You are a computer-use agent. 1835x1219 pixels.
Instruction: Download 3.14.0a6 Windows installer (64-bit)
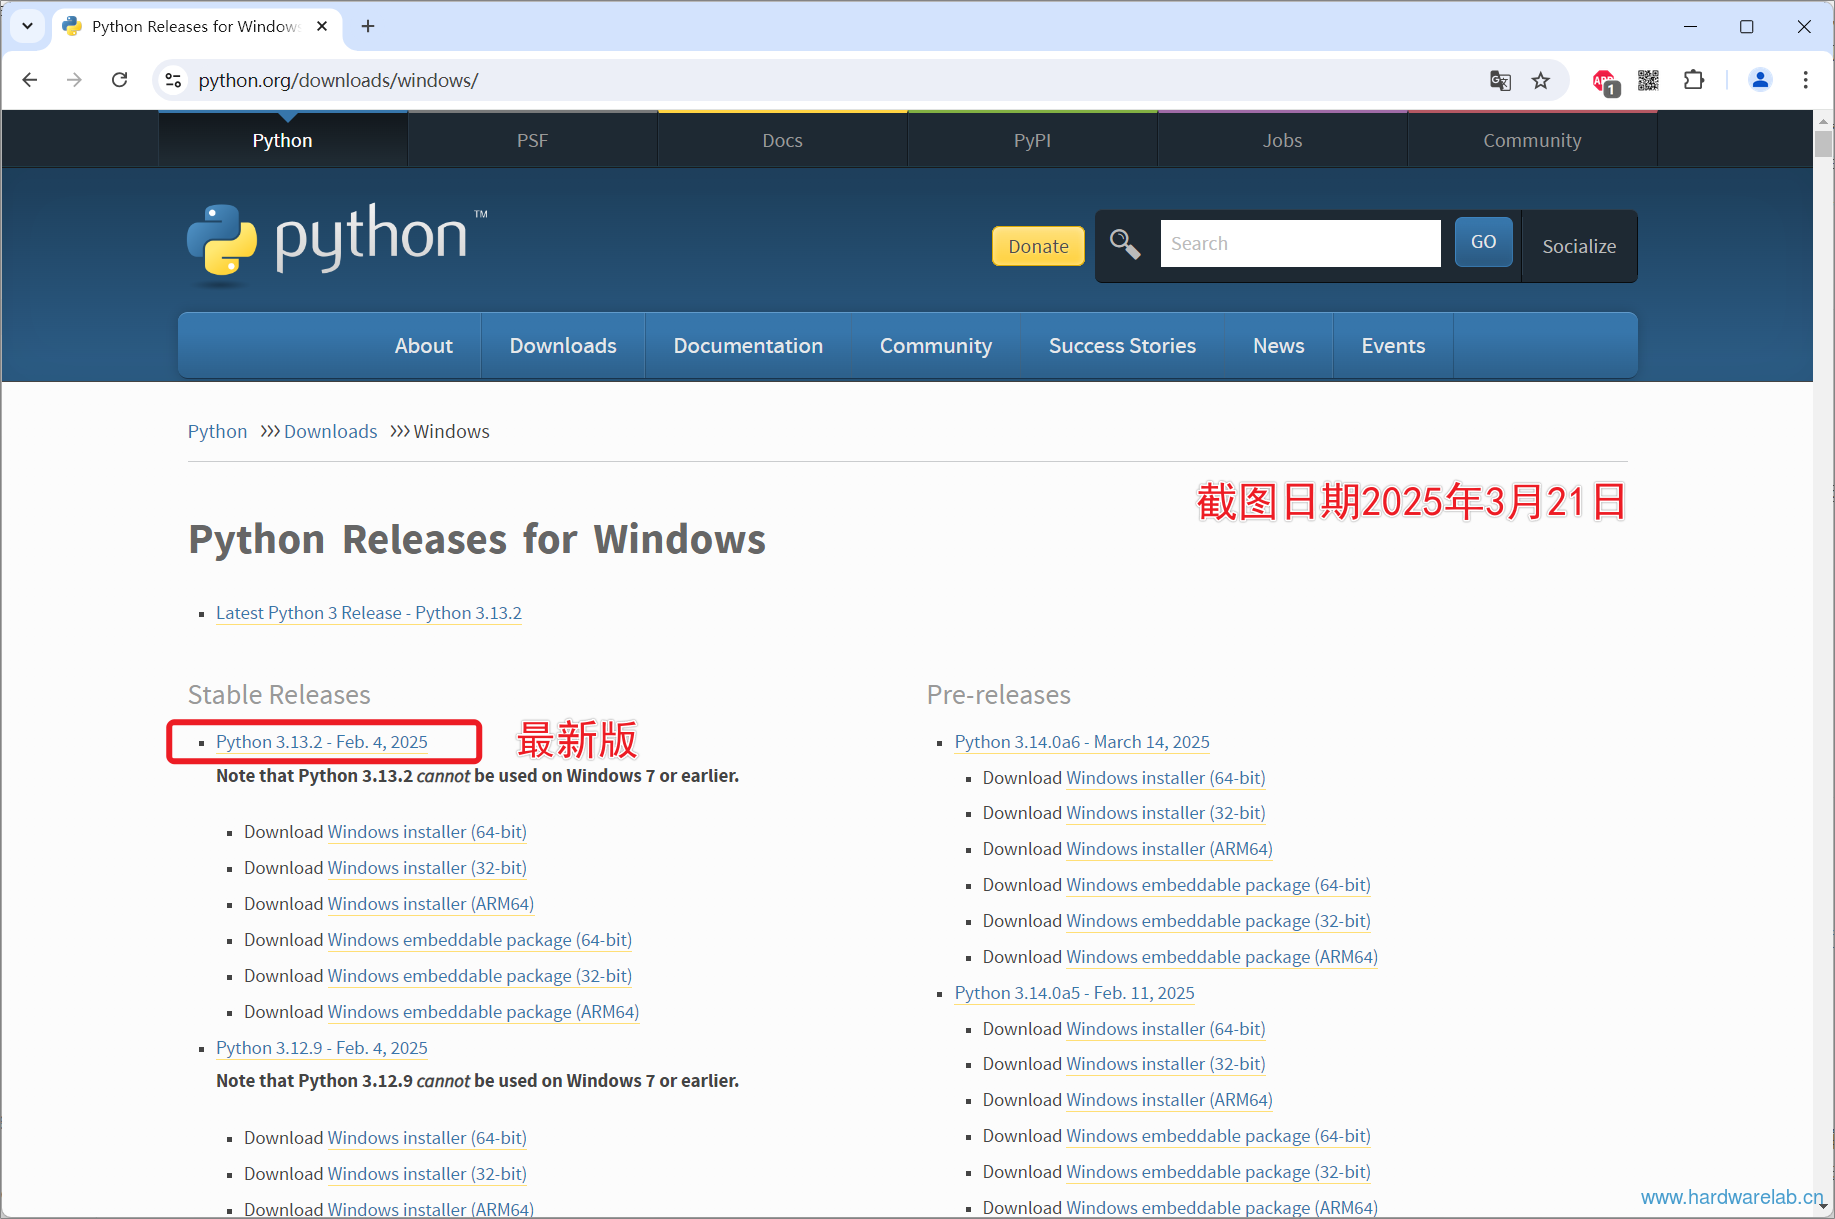click(x=1166, y=778)
